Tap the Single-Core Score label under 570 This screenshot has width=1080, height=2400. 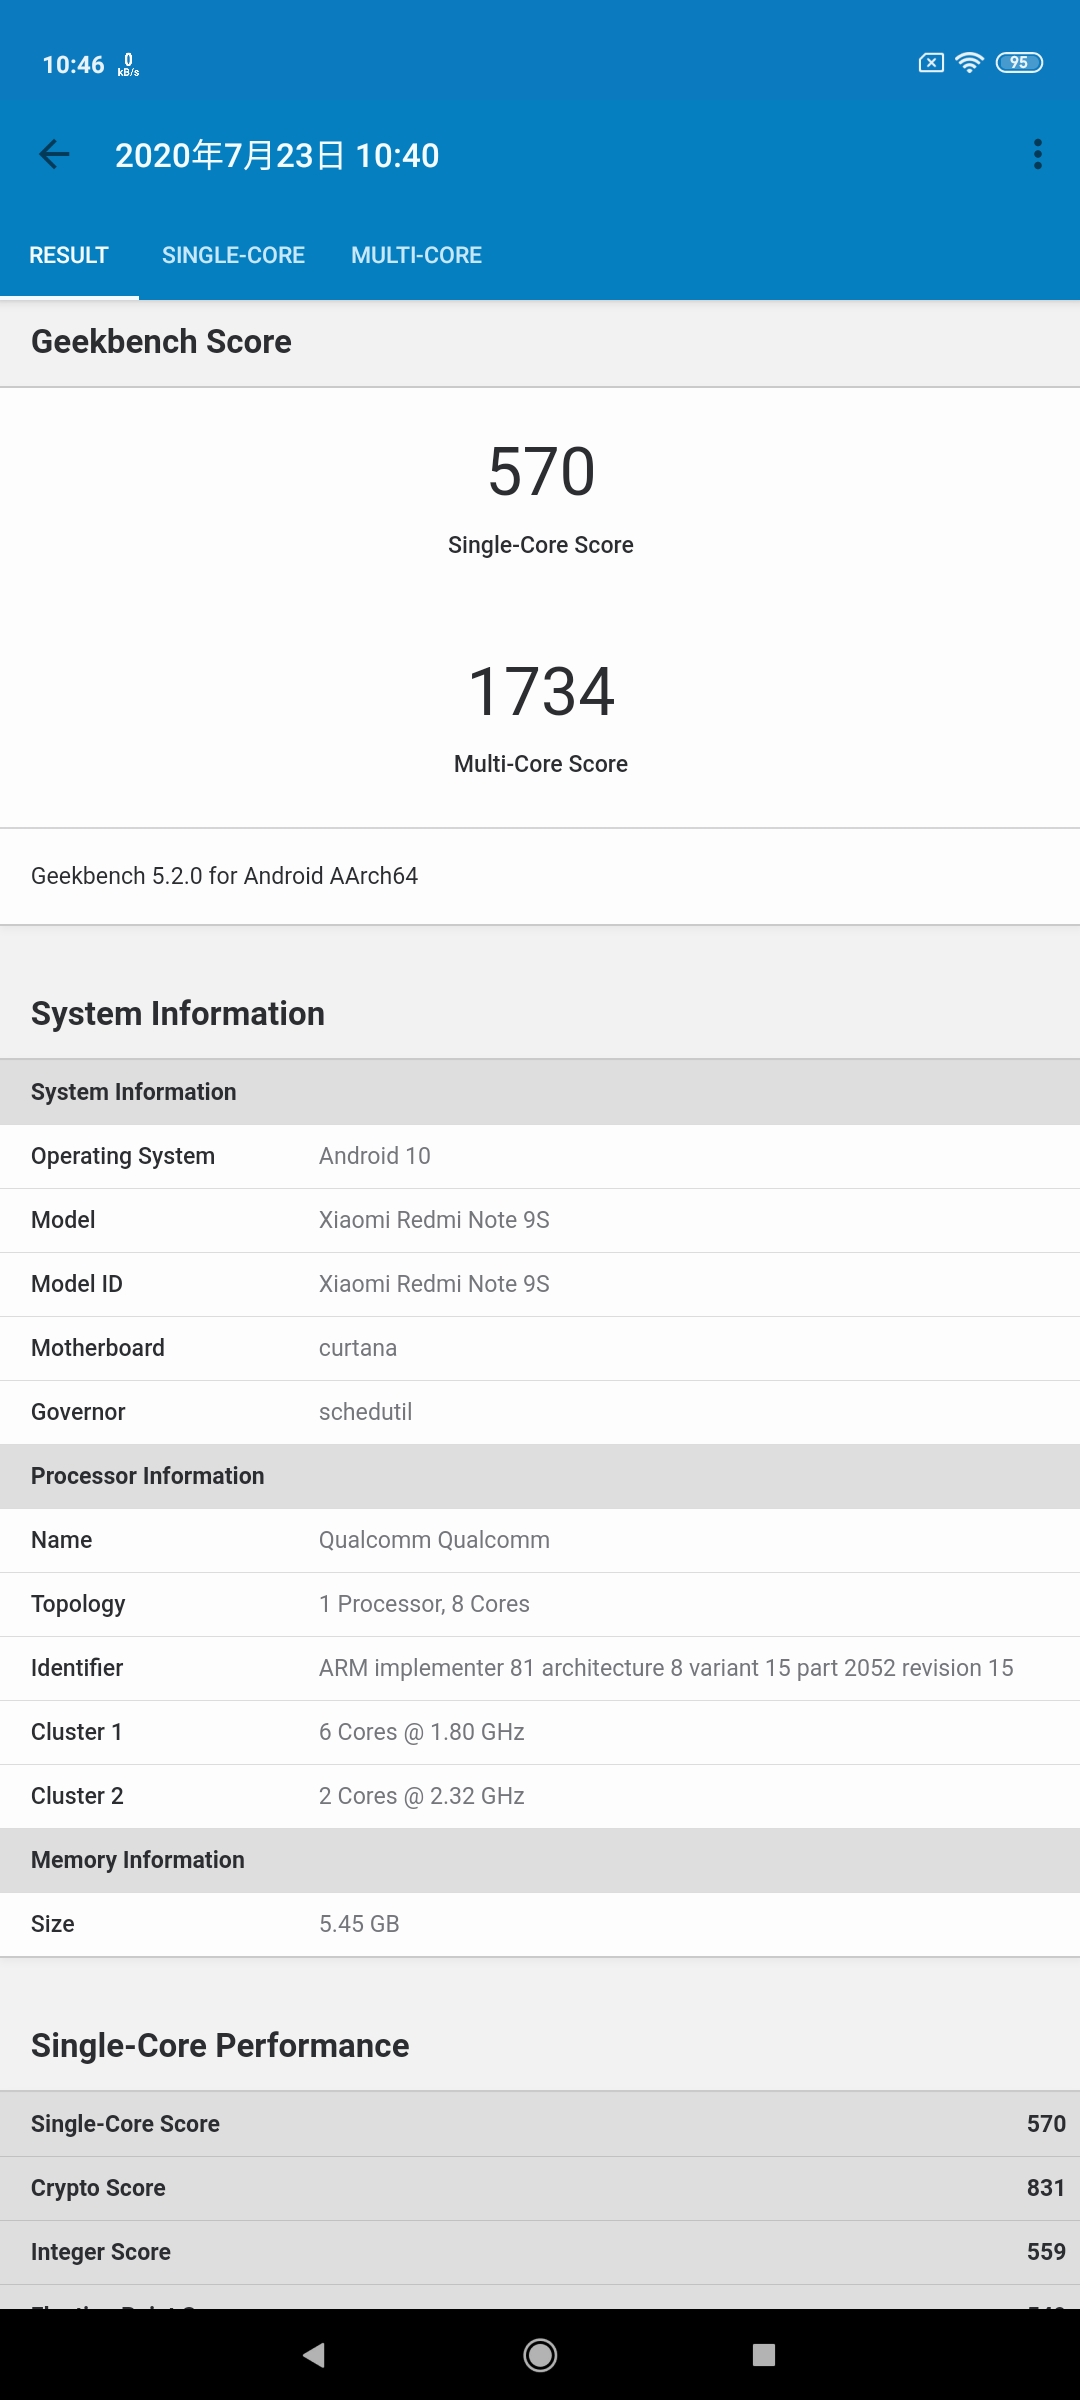(541, 545)
